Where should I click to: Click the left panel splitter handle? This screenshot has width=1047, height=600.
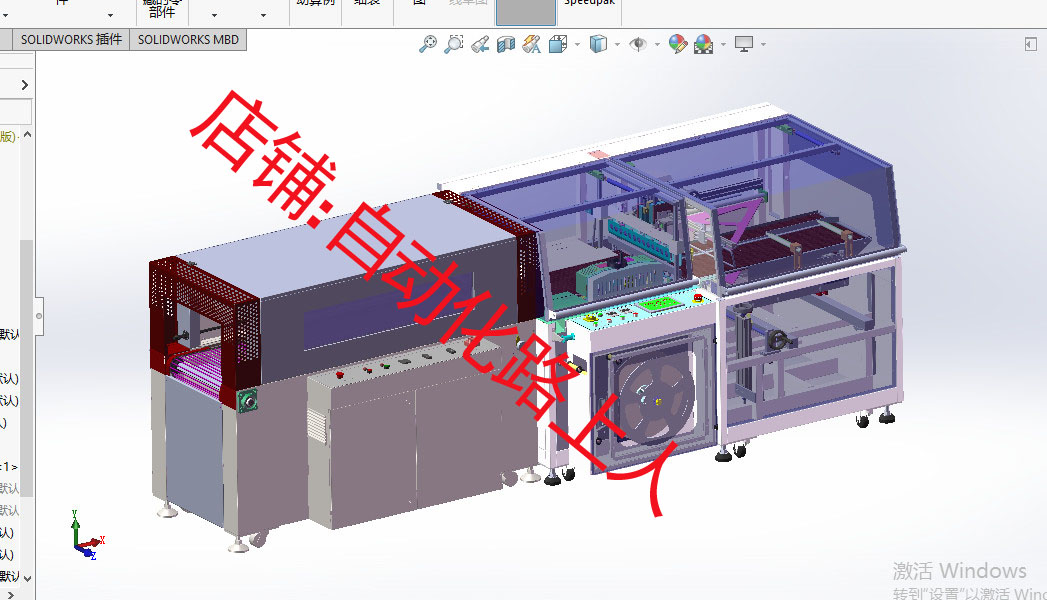39,316
